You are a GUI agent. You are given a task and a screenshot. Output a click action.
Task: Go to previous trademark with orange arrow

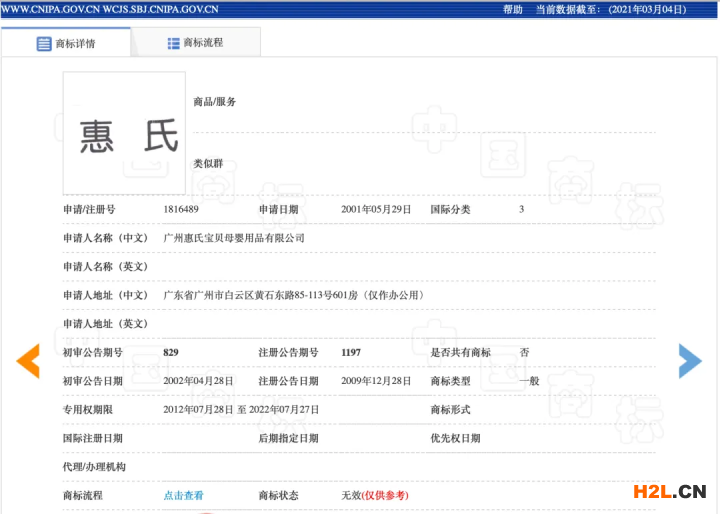(28, 361)
